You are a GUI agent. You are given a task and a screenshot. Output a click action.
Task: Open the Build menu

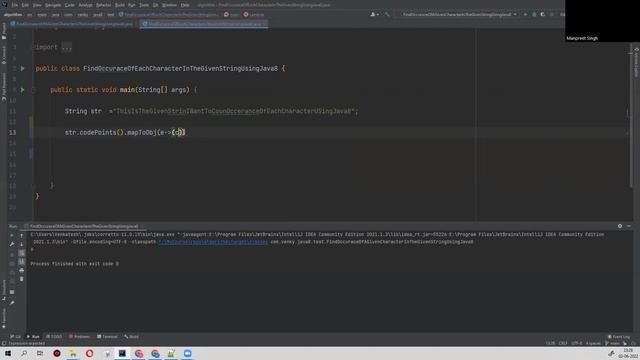[120, 5]
